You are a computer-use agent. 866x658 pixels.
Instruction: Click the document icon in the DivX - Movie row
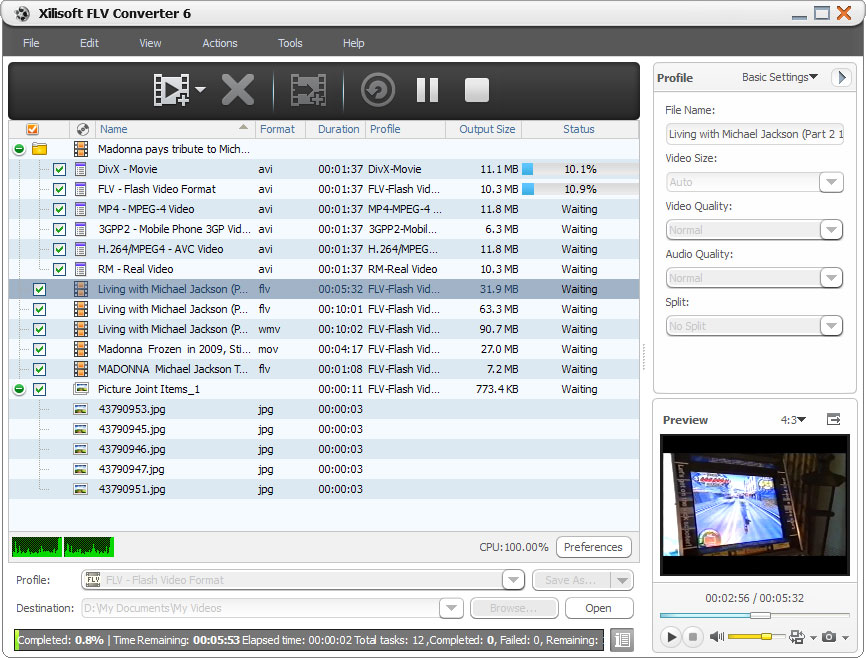81,169
